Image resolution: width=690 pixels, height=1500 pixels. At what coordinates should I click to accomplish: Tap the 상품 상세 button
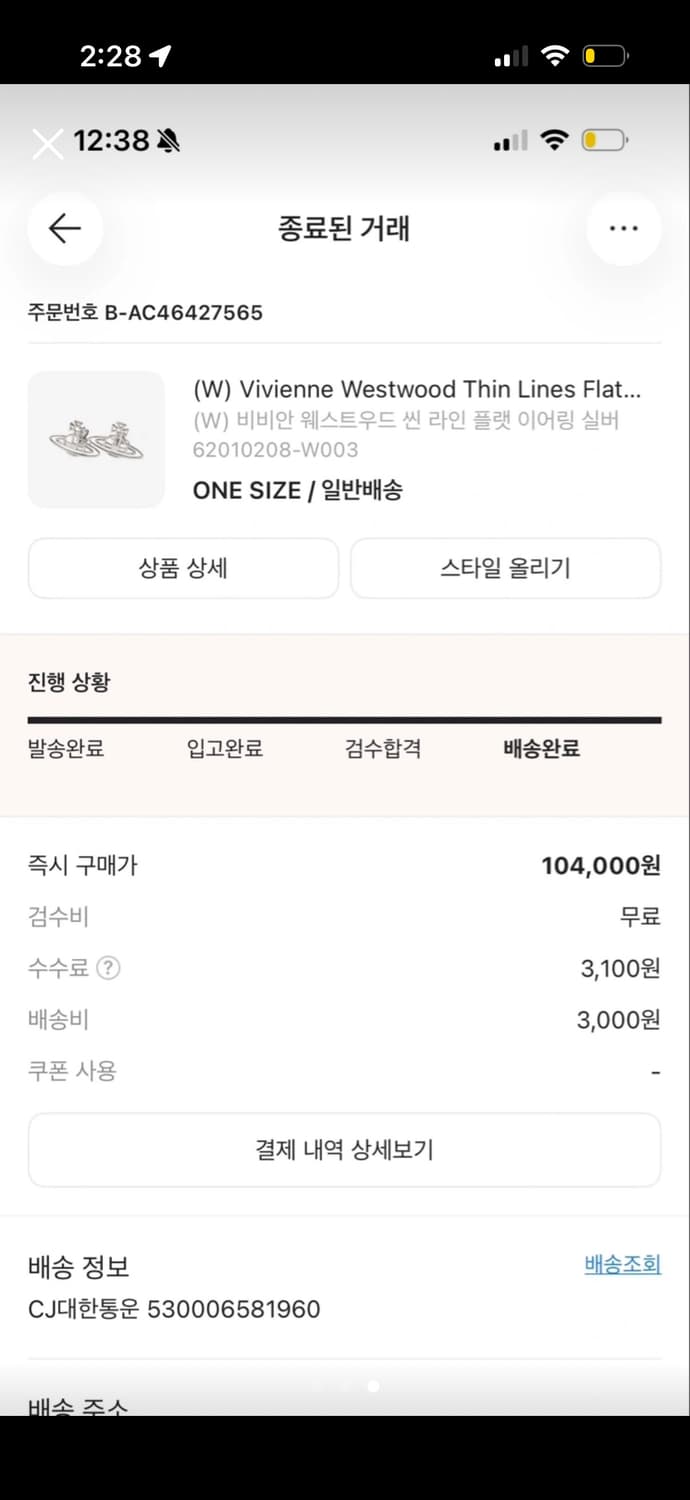183,567
